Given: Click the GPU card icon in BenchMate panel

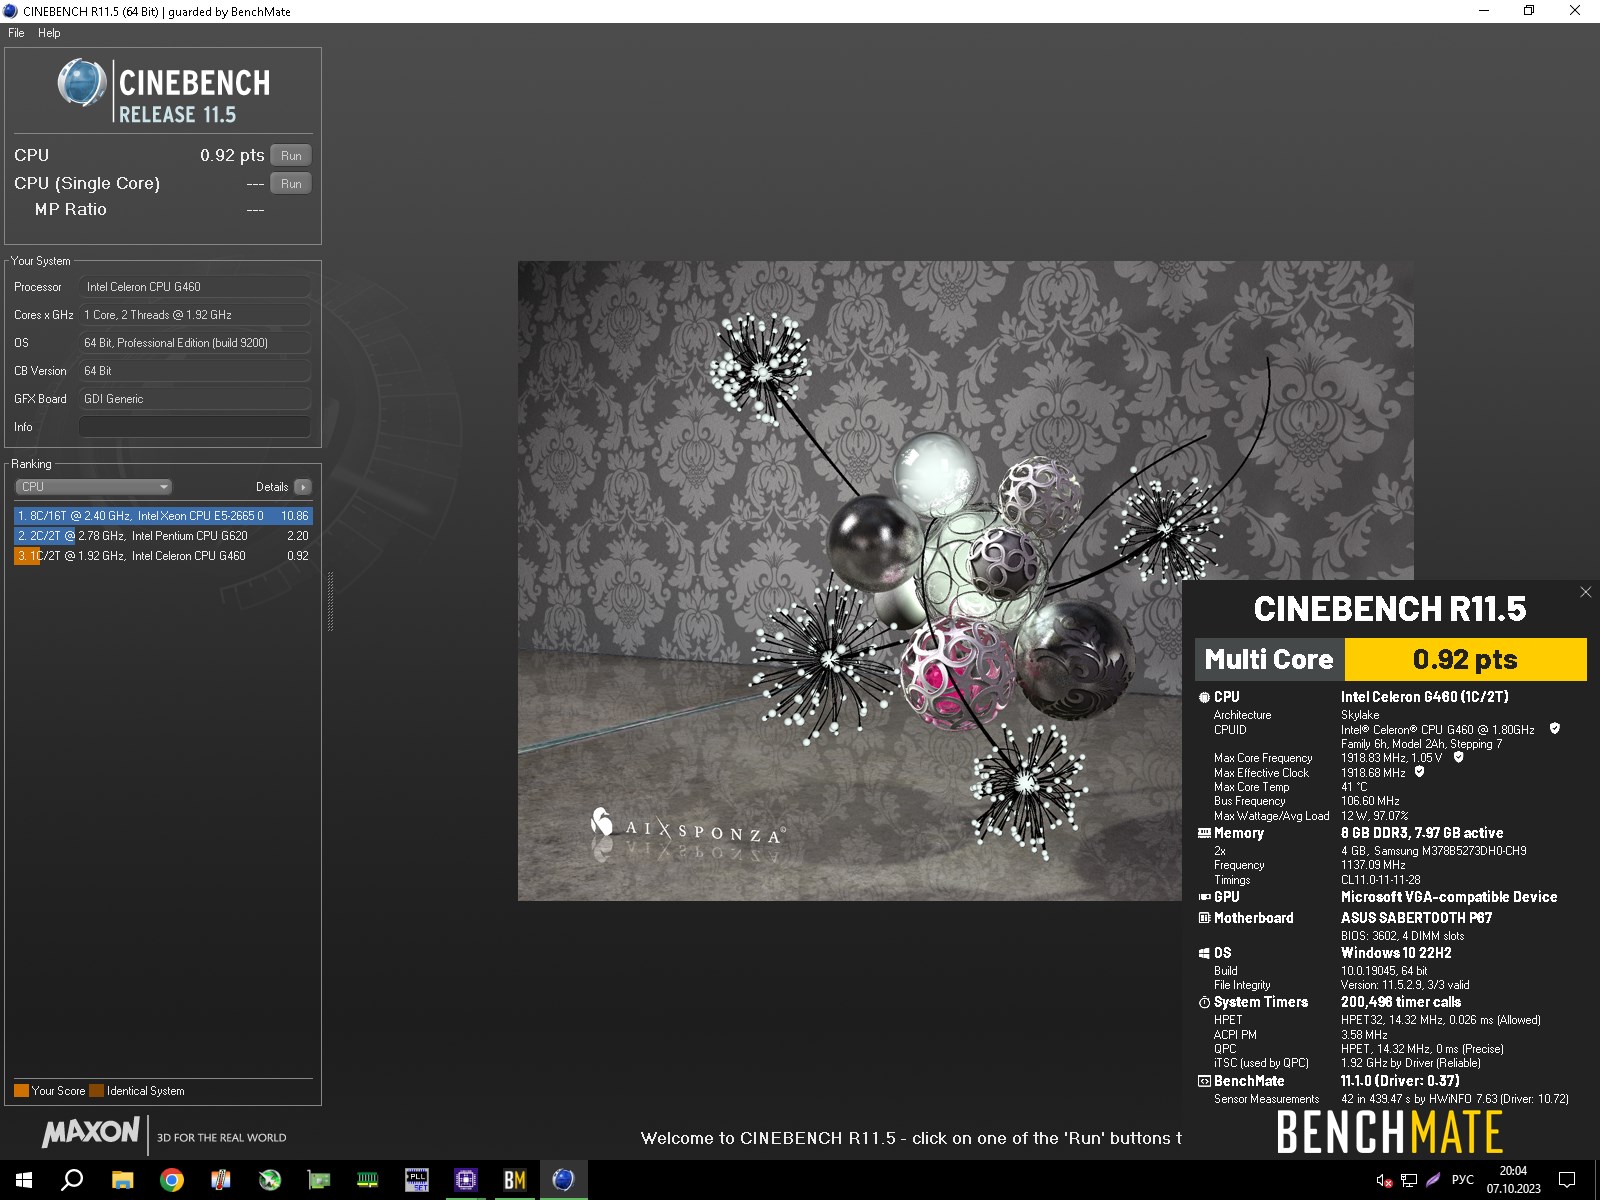Looking at the screenshot, I should coord(1204,897).
